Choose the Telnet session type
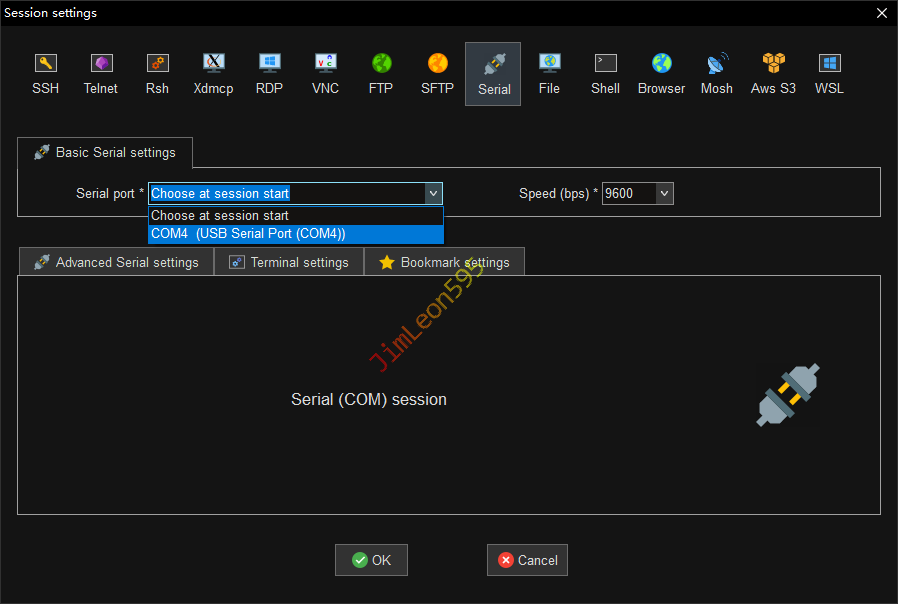Image resolution: width=898 pixels, height=604 pixels. (101, 73)
